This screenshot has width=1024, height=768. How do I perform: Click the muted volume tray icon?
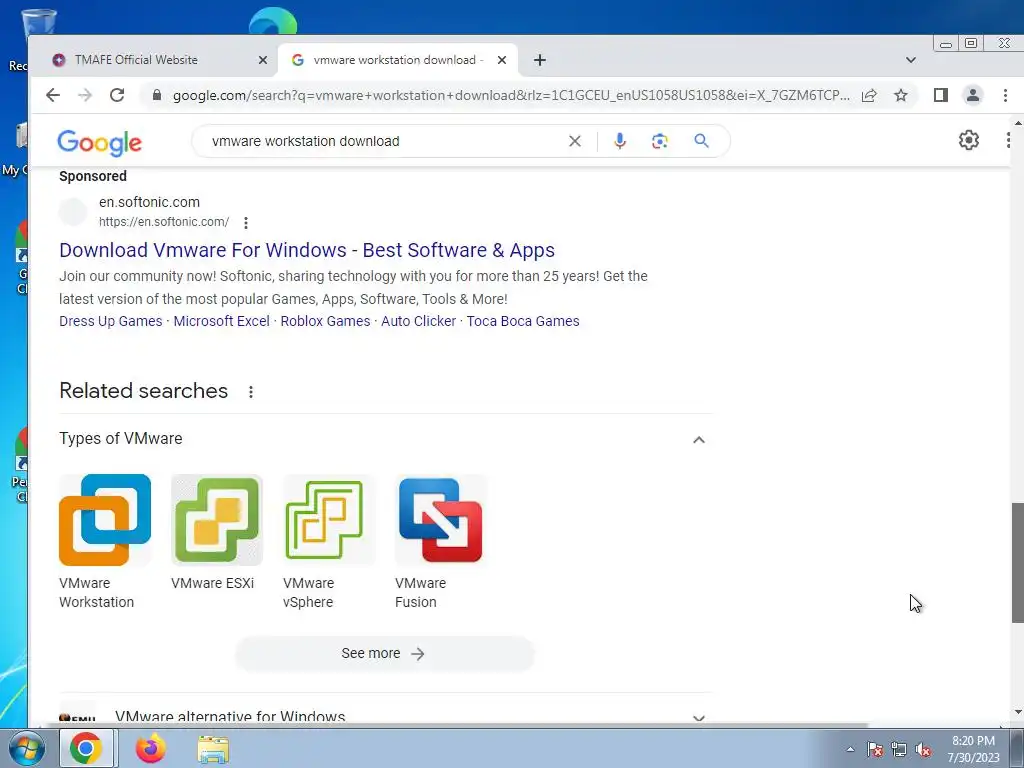[x=923, y=750]
